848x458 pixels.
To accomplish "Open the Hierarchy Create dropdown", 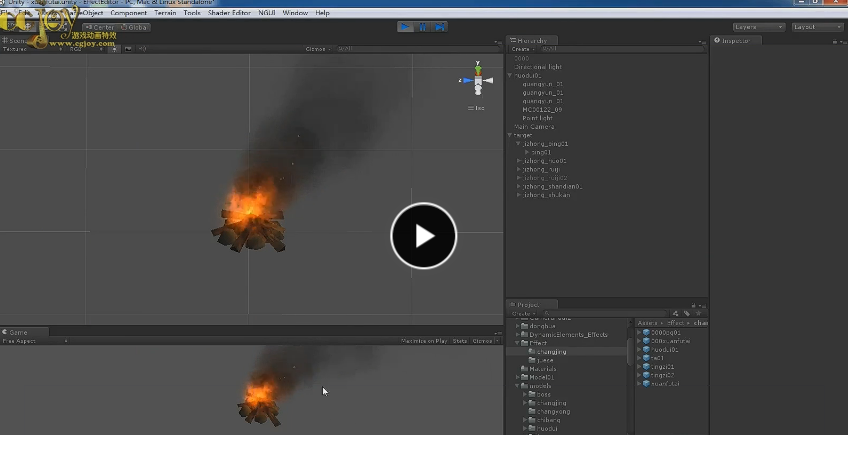I will pos(522,49).
